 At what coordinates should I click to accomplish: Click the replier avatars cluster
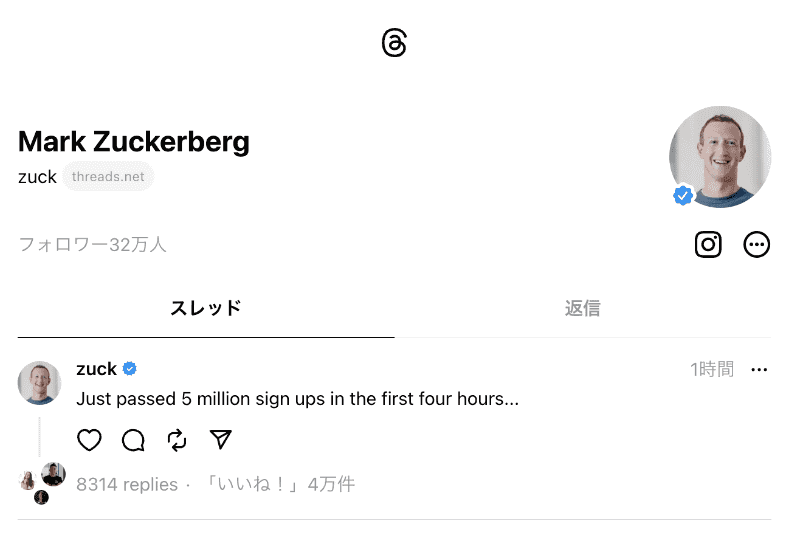42,483
